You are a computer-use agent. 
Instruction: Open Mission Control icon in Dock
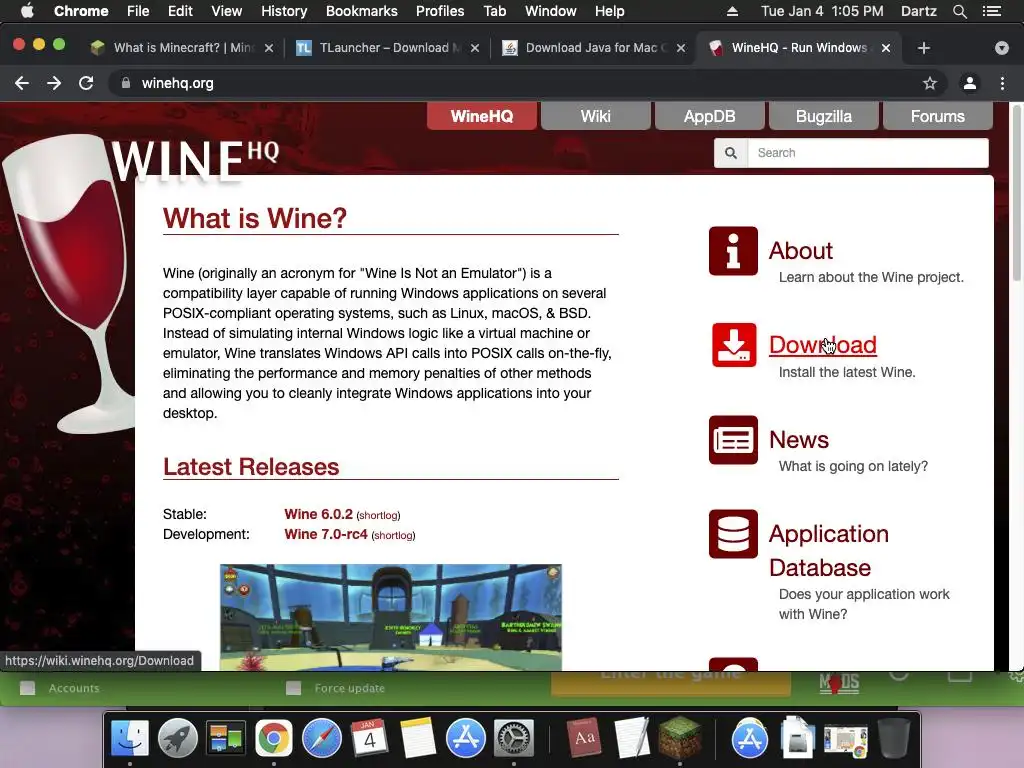pyautogui.click(x=225, y=739)
